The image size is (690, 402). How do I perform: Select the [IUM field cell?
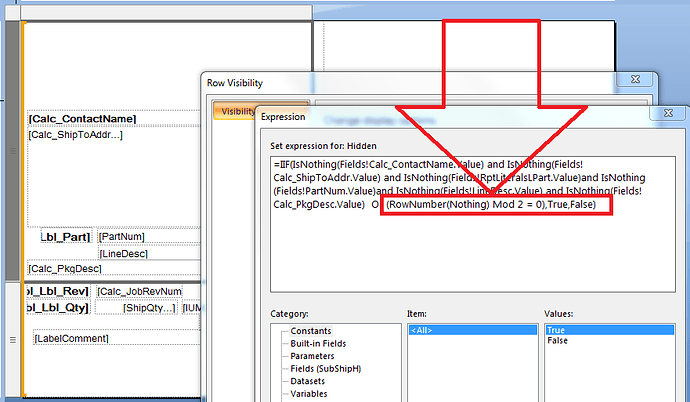tap(191, 307)
